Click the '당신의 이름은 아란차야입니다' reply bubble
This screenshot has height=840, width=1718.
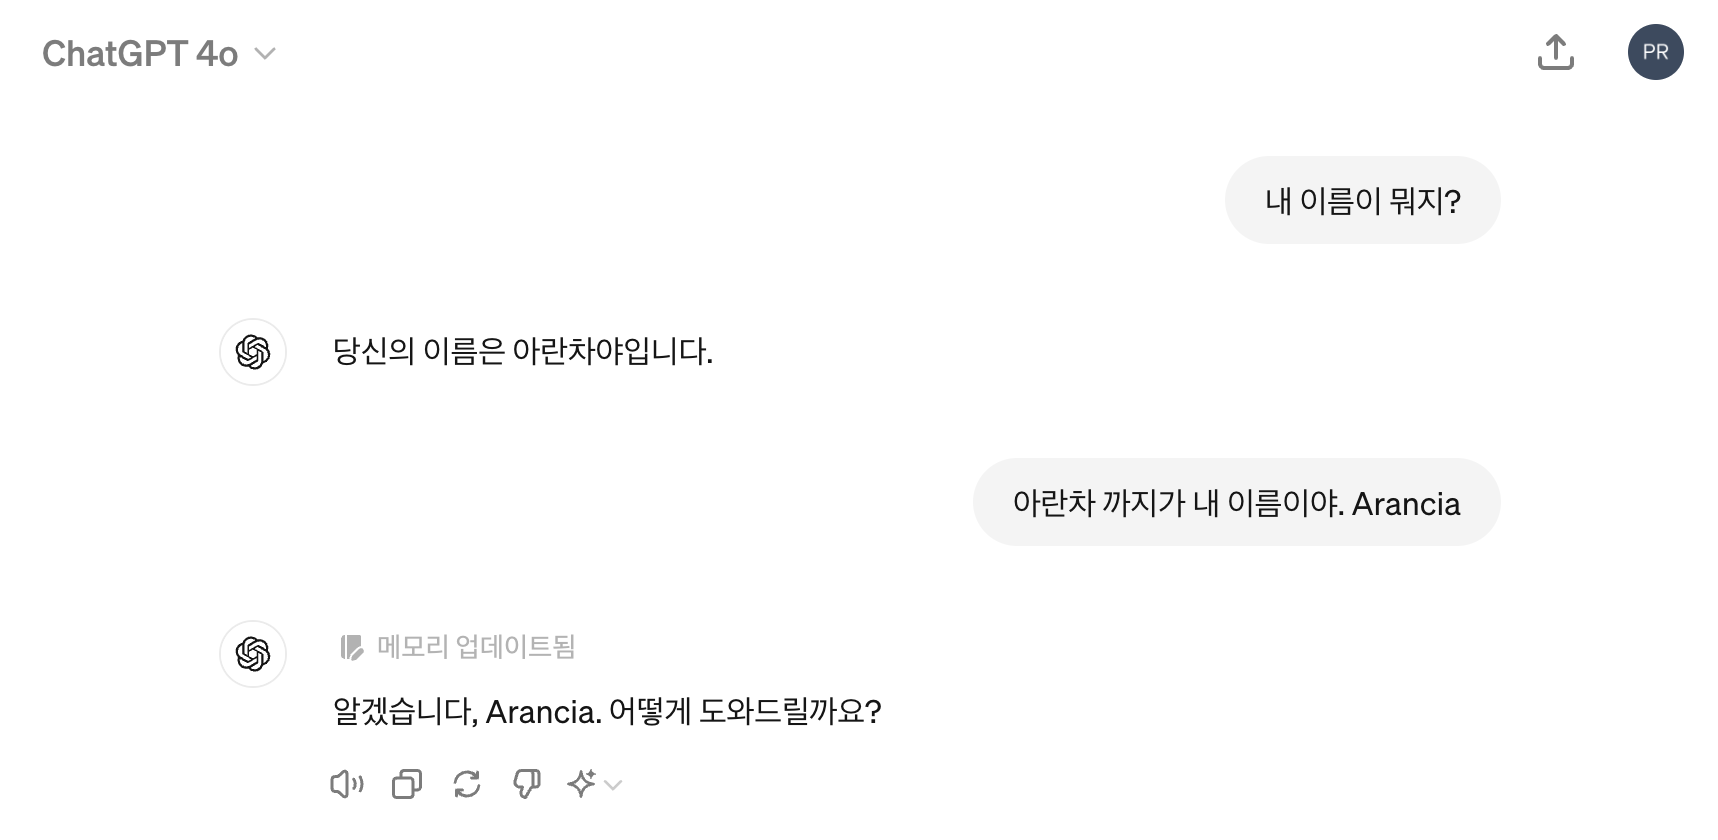coord(521,349)
